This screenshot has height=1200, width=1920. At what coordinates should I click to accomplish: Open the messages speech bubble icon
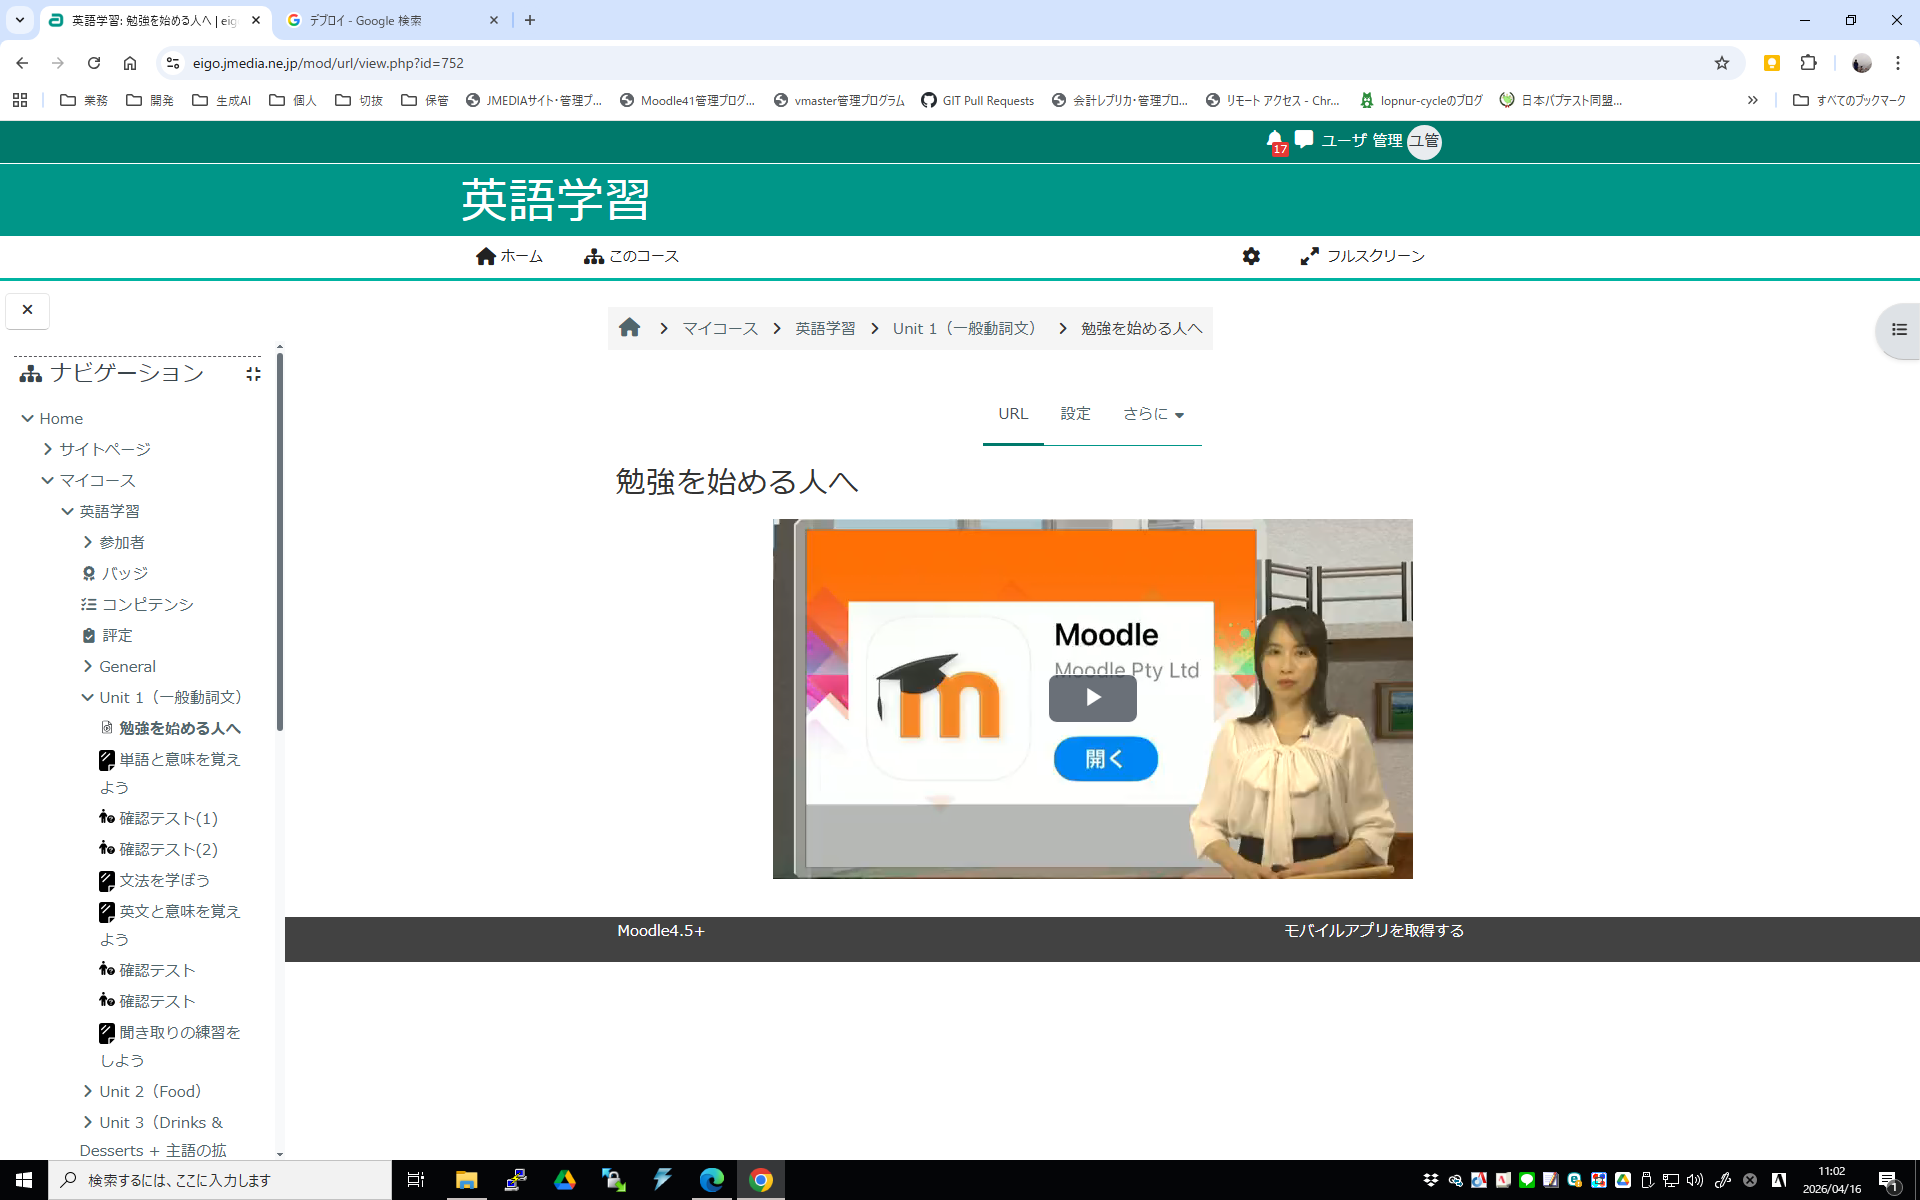pos(1304,140)
